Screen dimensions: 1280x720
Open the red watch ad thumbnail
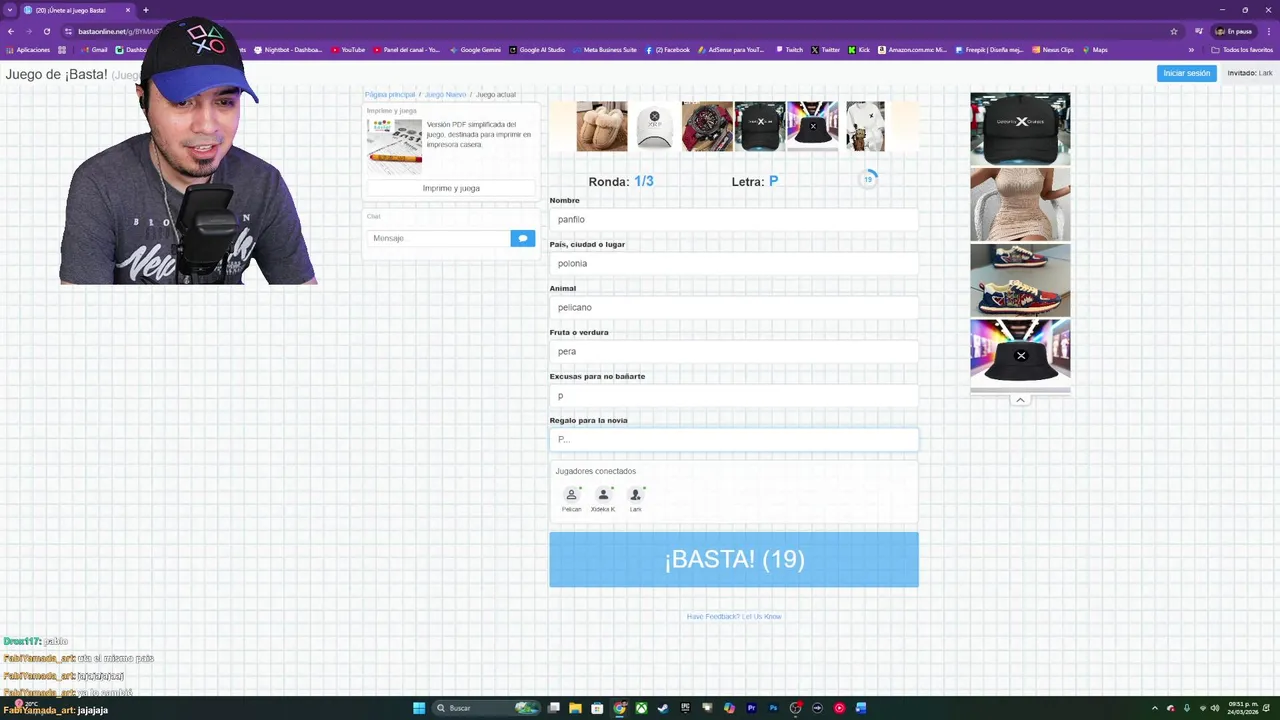(707, 127)
